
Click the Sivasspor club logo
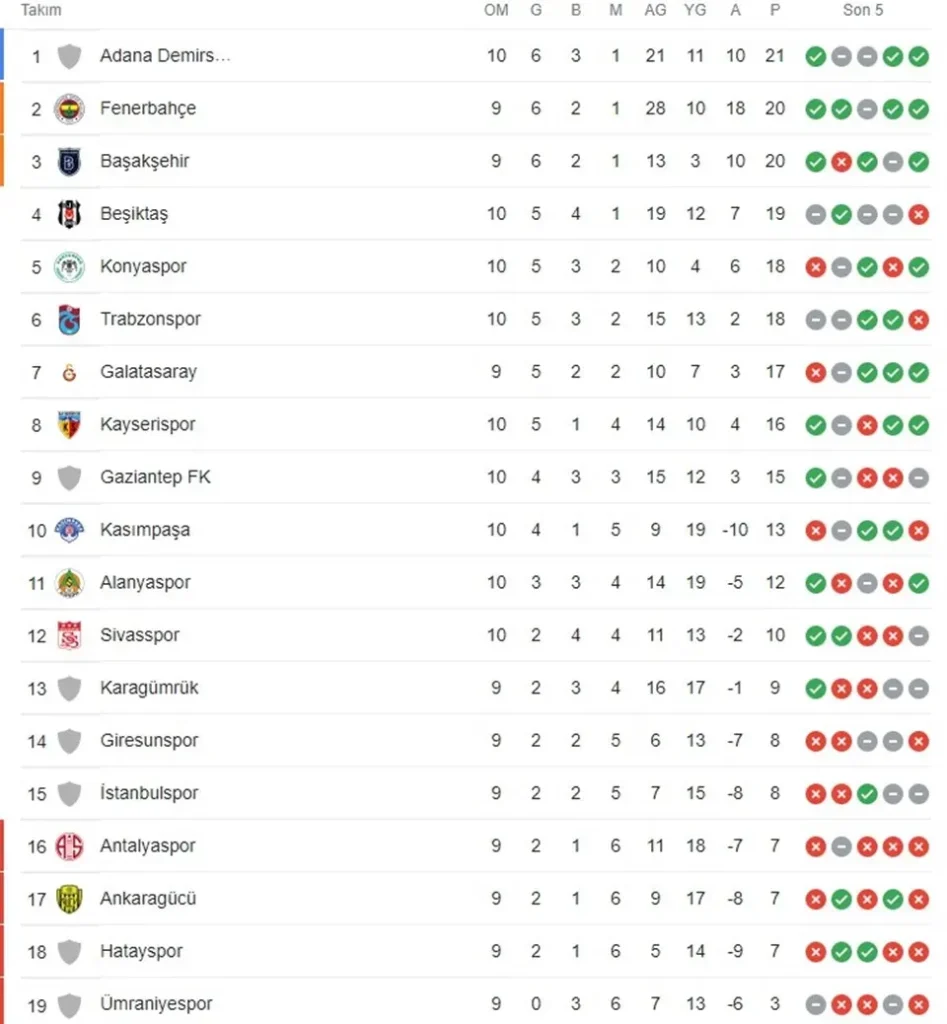click(69, 635)
